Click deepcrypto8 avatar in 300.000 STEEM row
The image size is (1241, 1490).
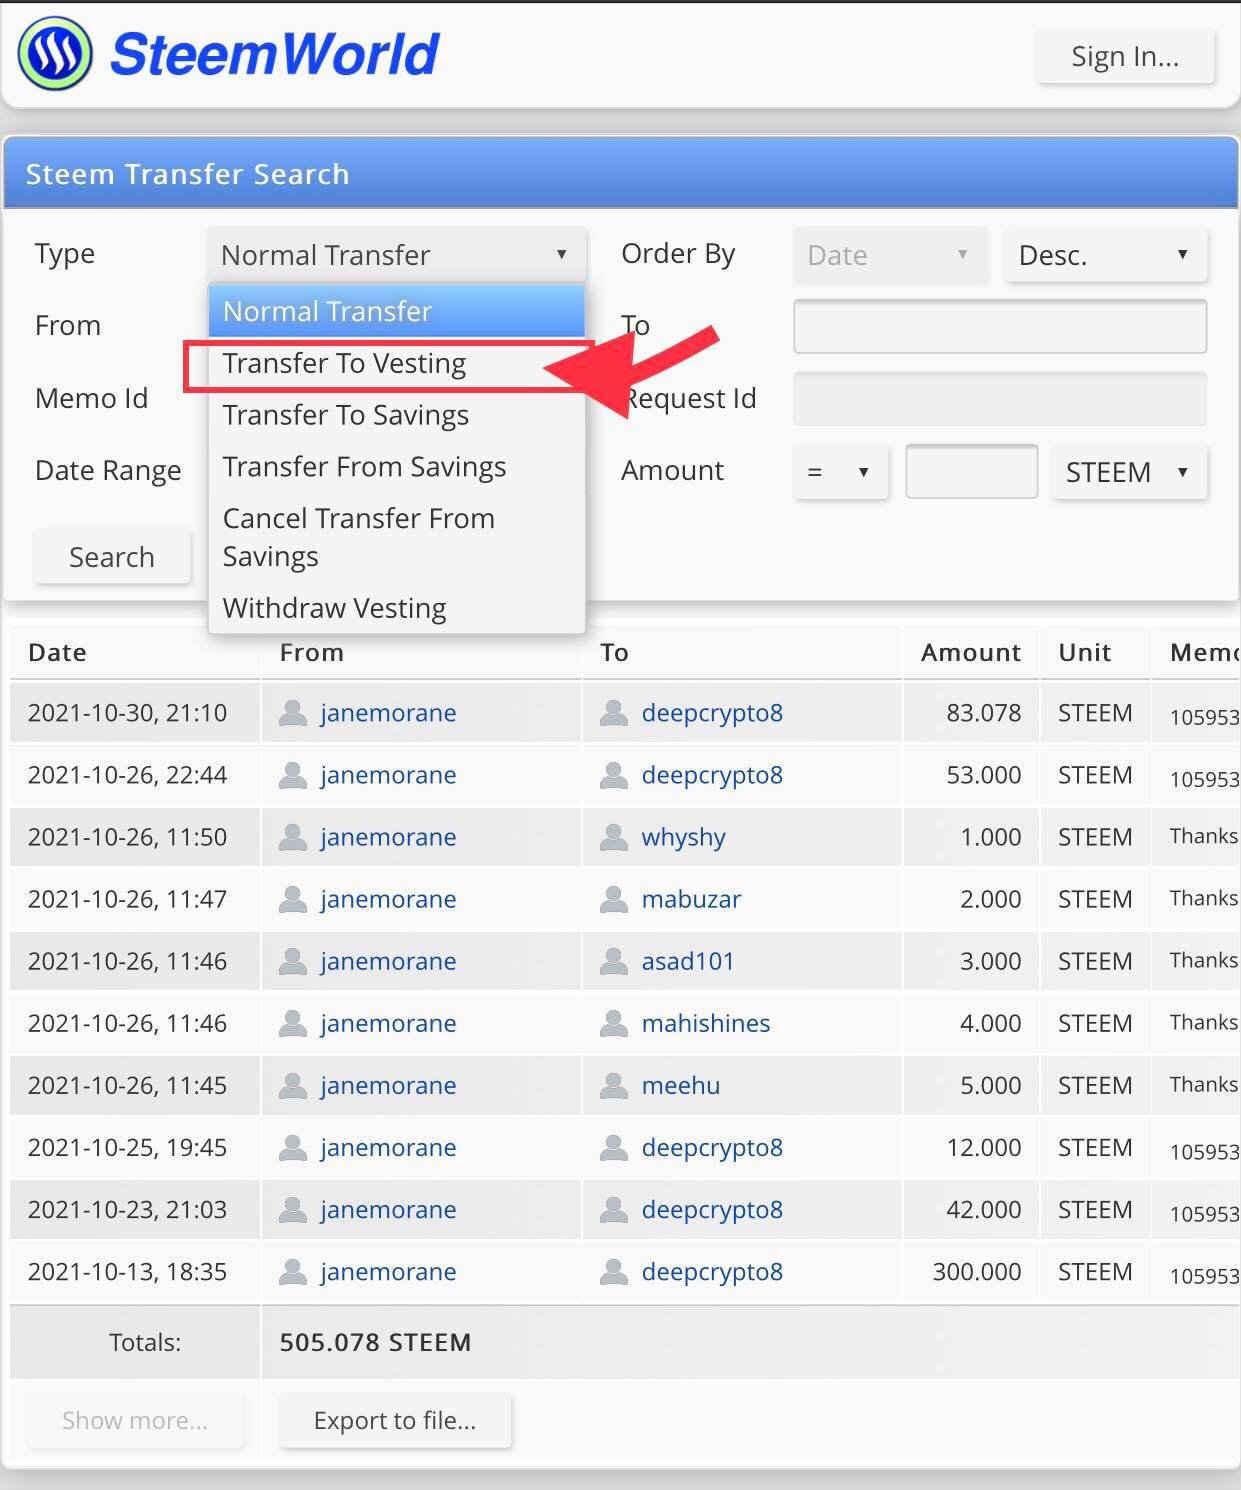click(613, 1272)
